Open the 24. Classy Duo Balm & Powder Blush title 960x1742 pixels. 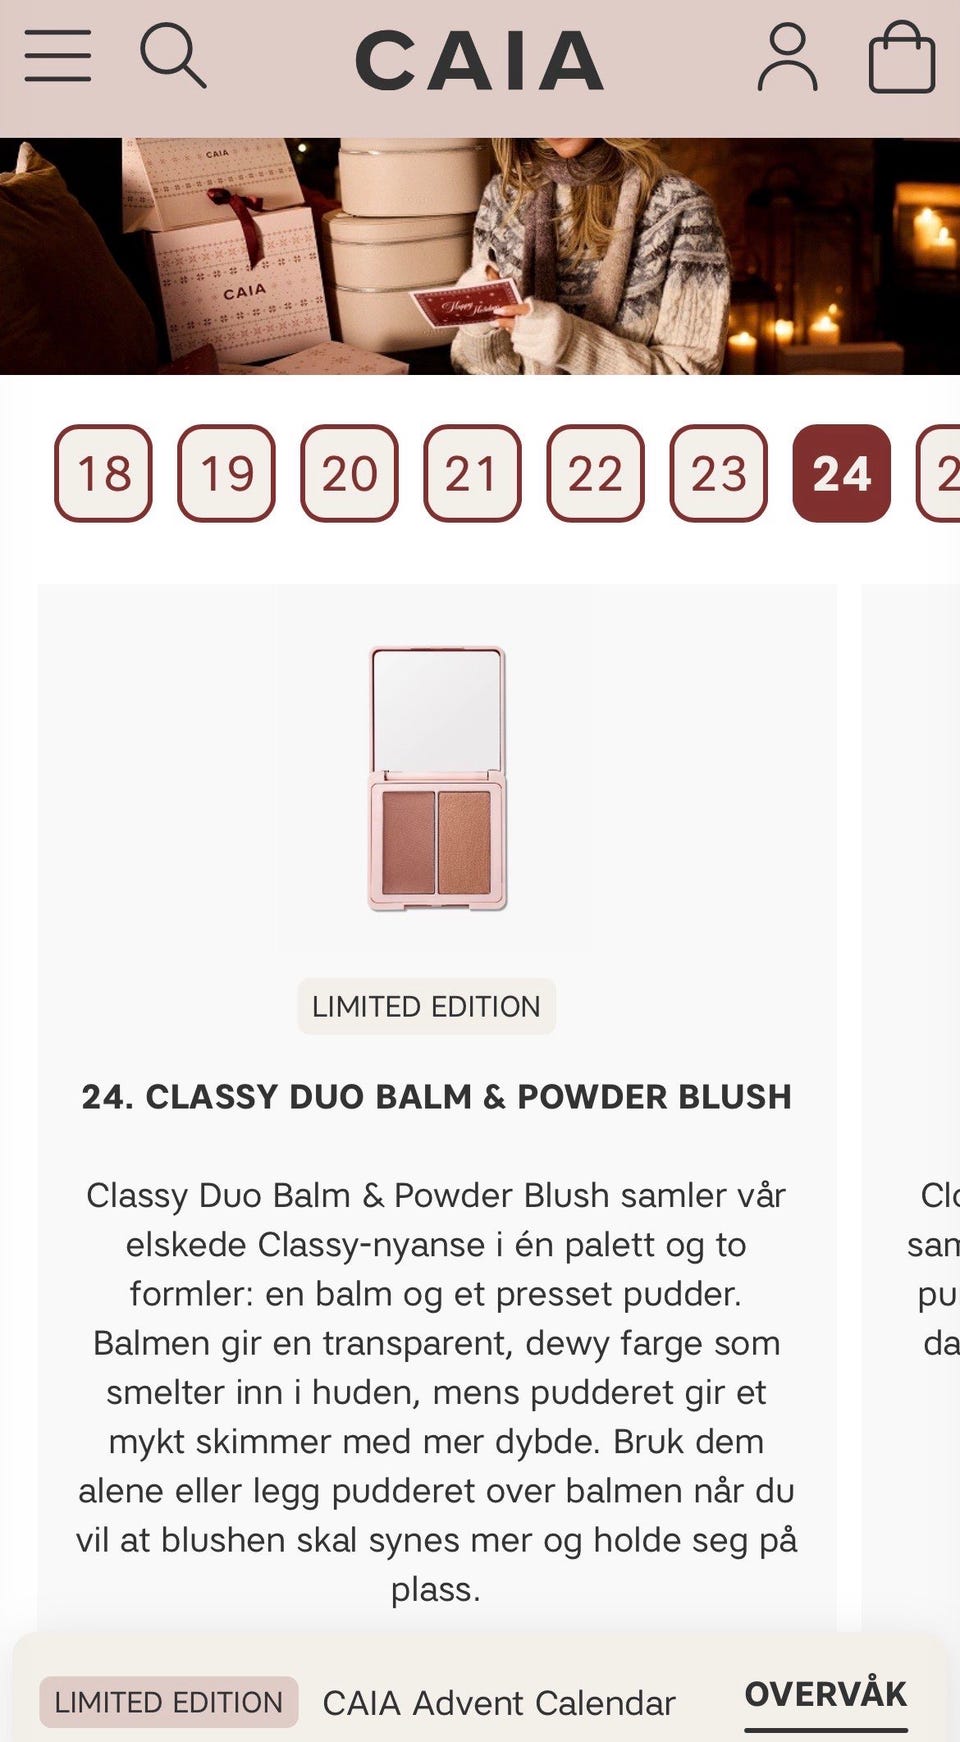pyautogui.click(x=437, y=1097)
